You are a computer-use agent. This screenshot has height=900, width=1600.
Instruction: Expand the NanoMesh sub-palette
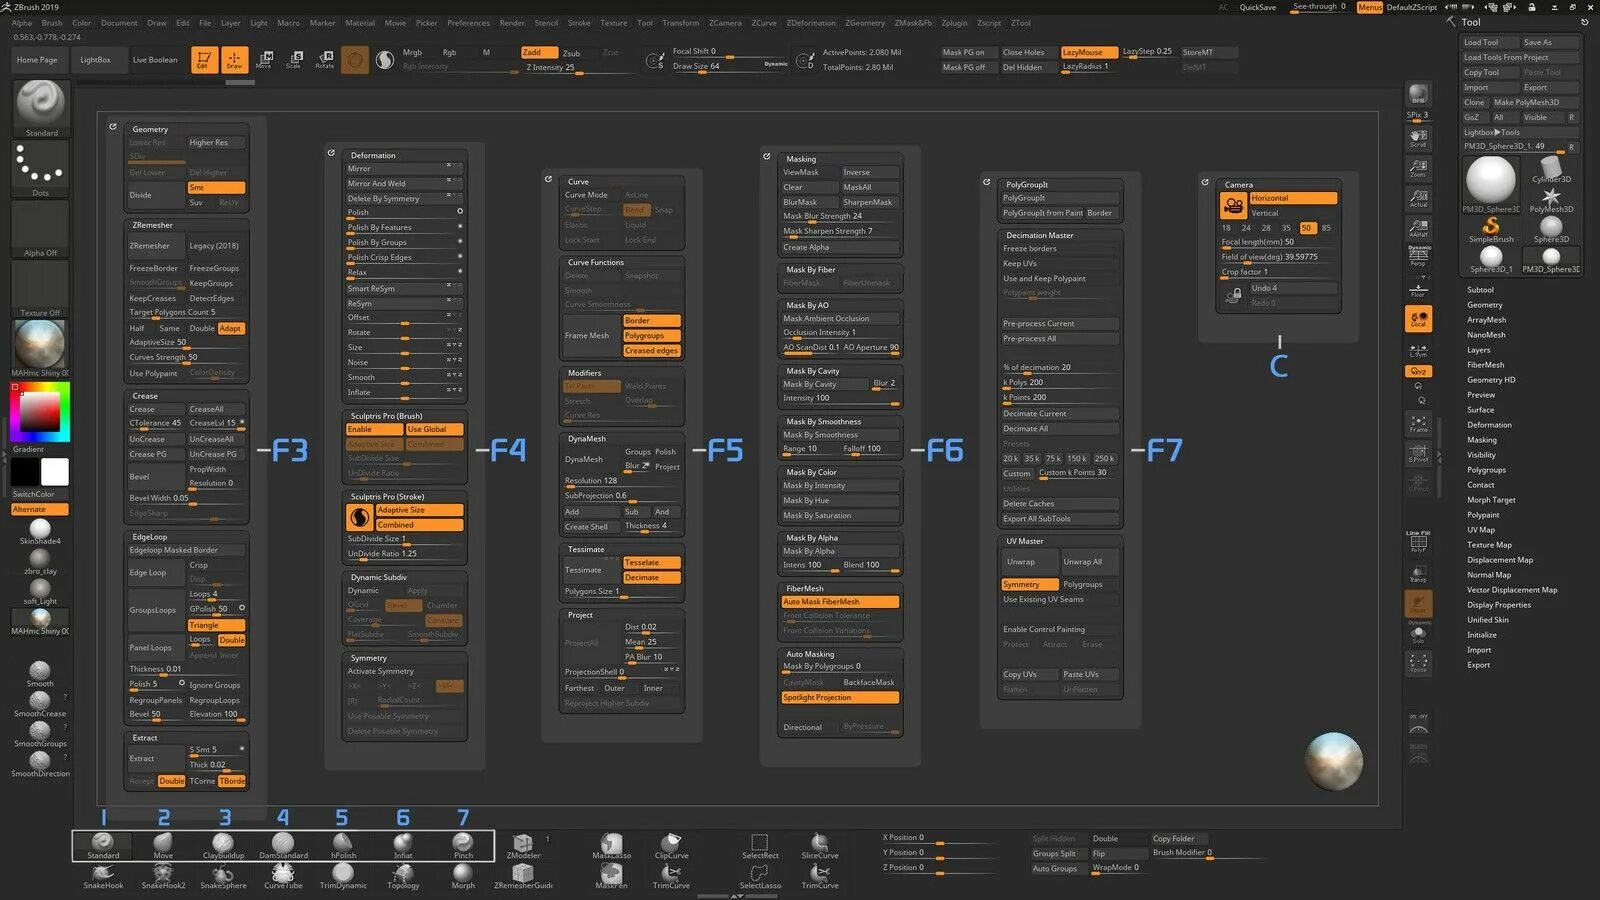[1486, 335]
